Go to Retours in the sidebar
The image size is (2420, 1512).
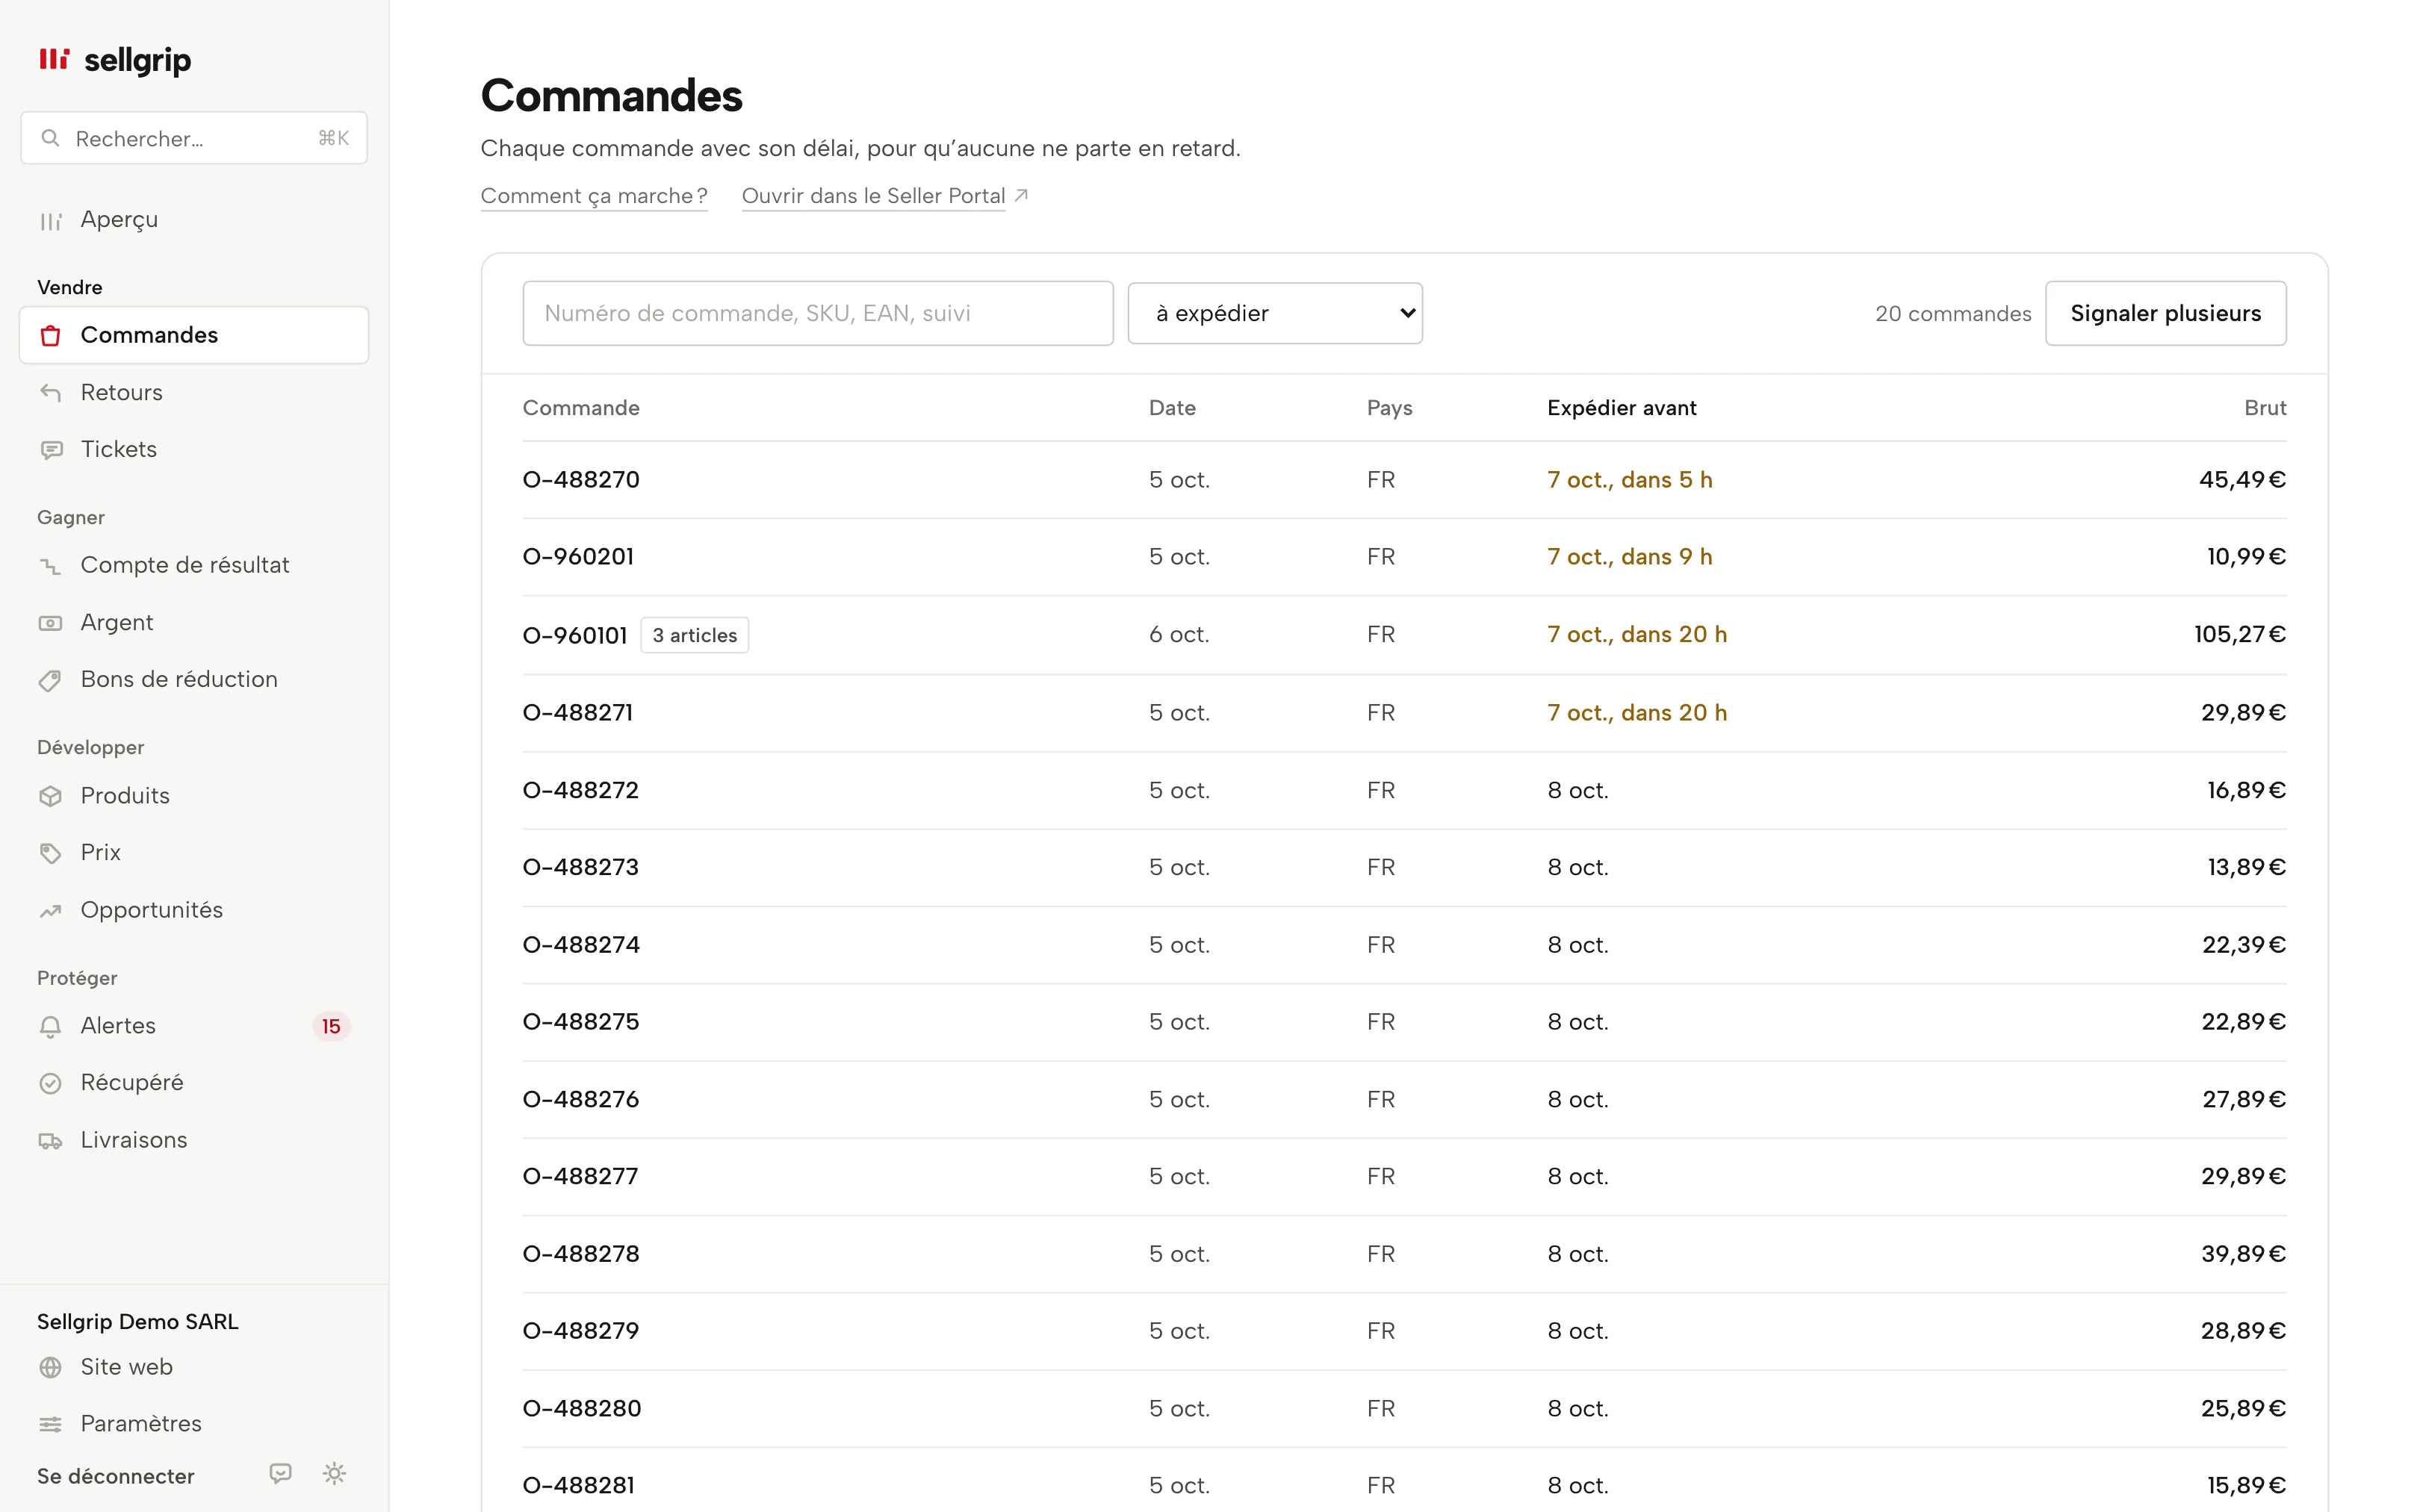(194, 392)
